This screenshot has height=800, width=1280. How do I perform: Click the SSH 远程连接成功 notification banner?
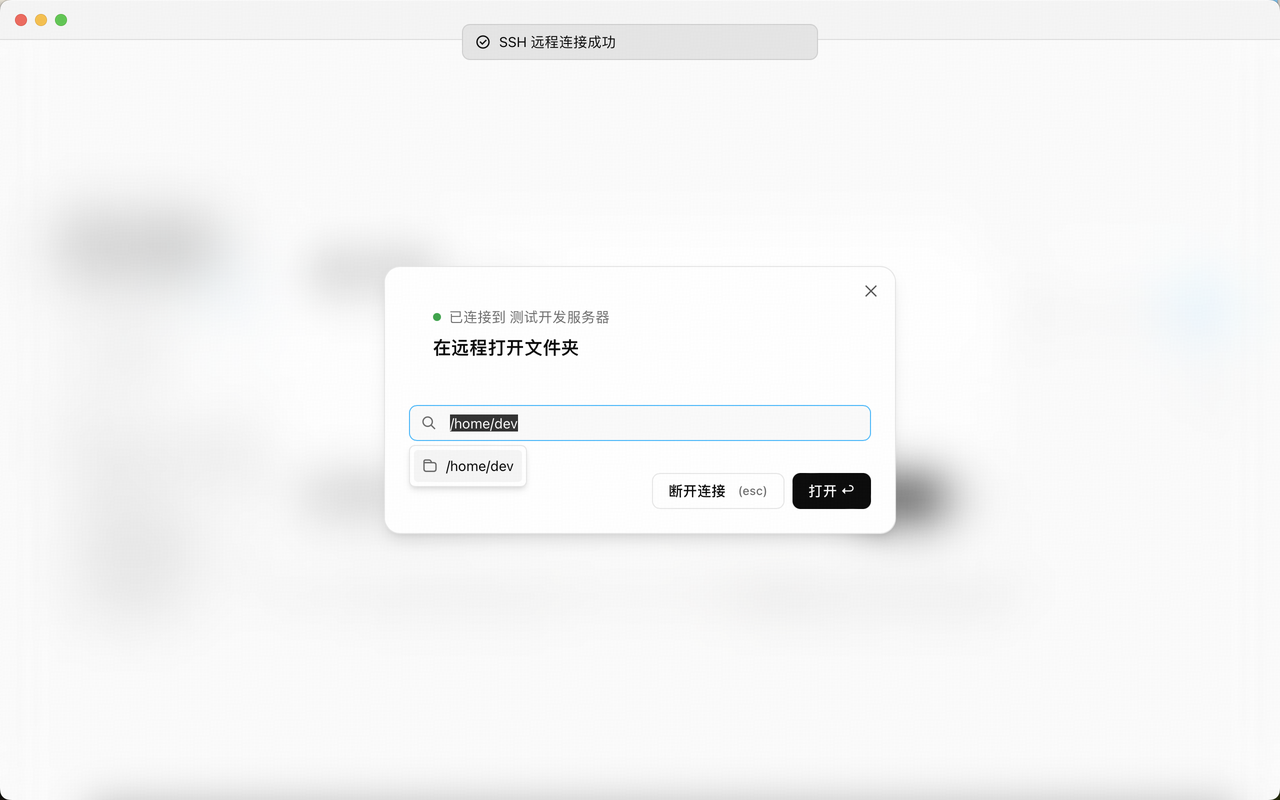(x=640, y=42)
